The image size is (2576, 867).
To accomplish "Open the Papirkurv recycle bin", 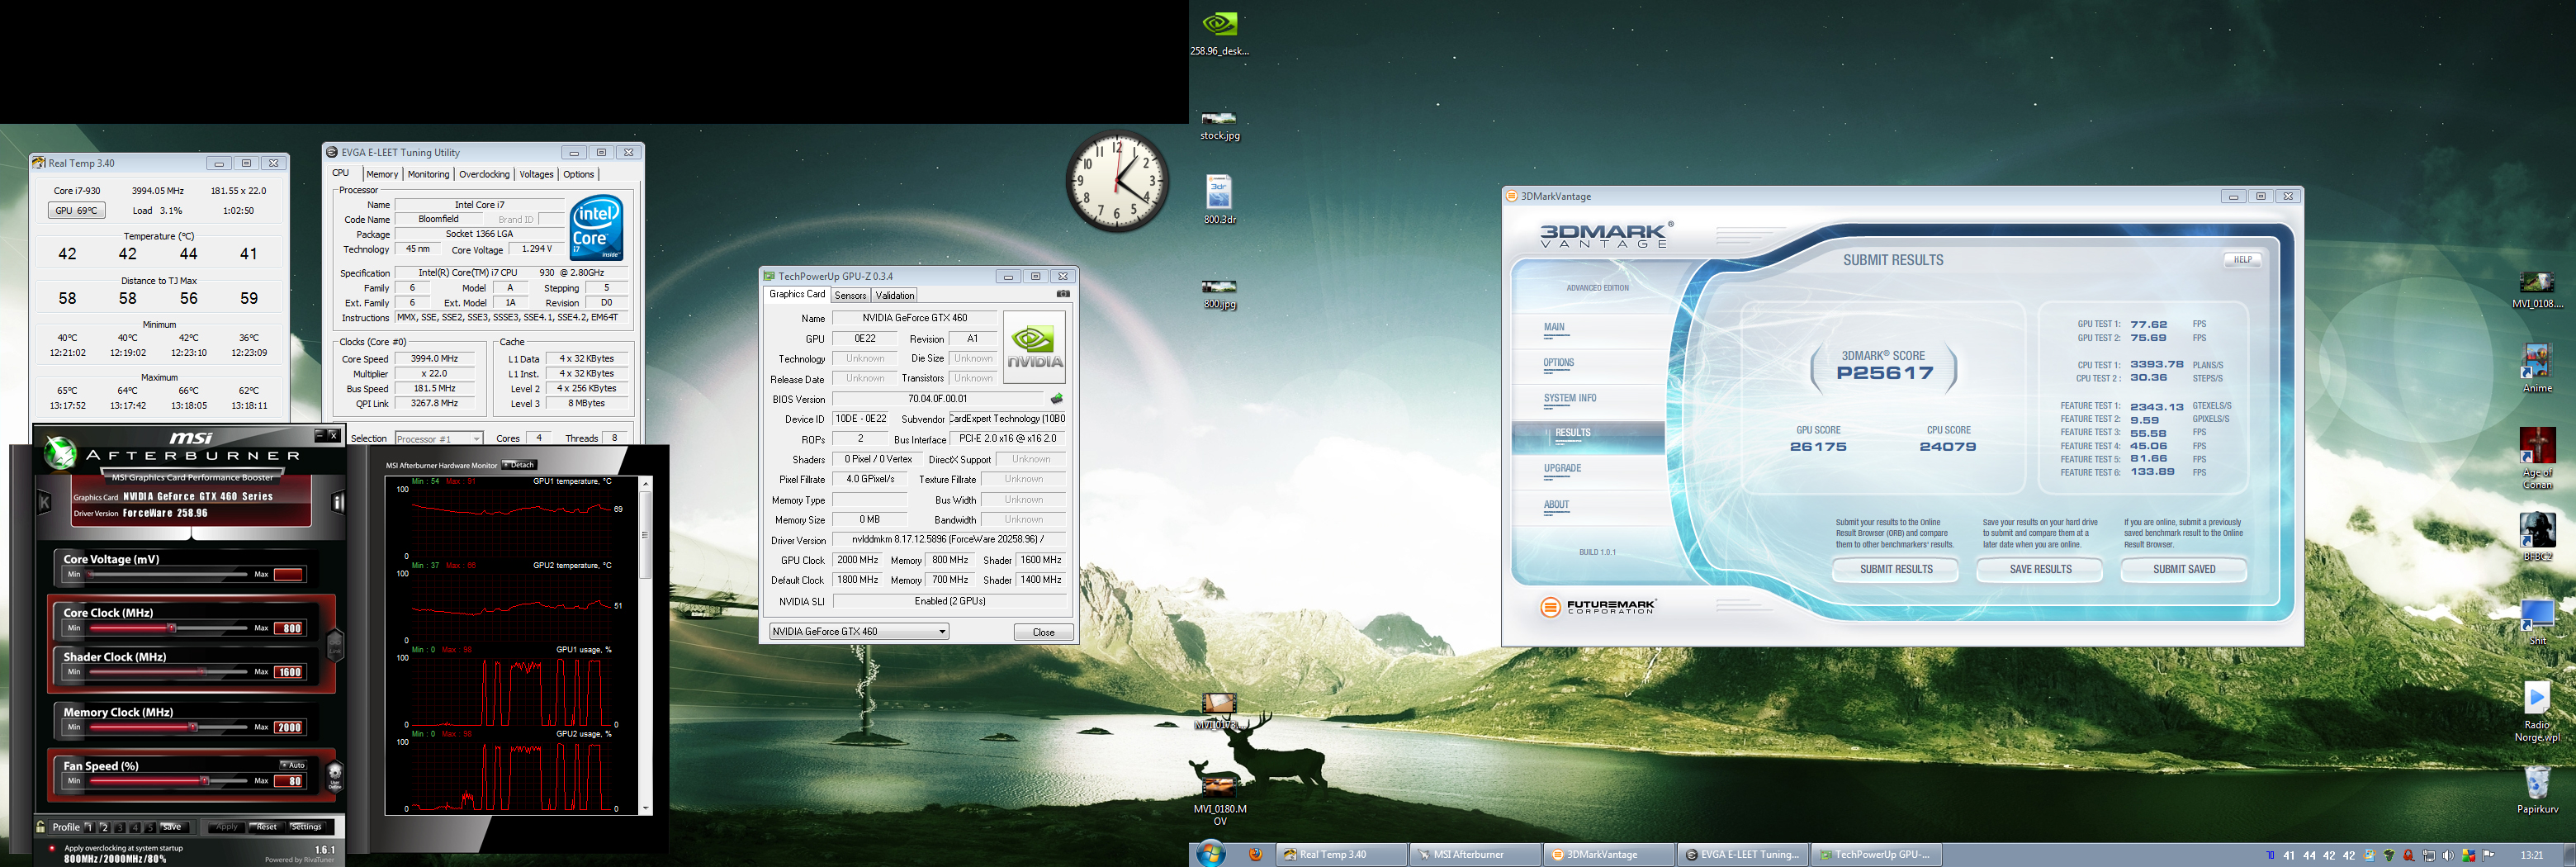I will point(2537,790).
